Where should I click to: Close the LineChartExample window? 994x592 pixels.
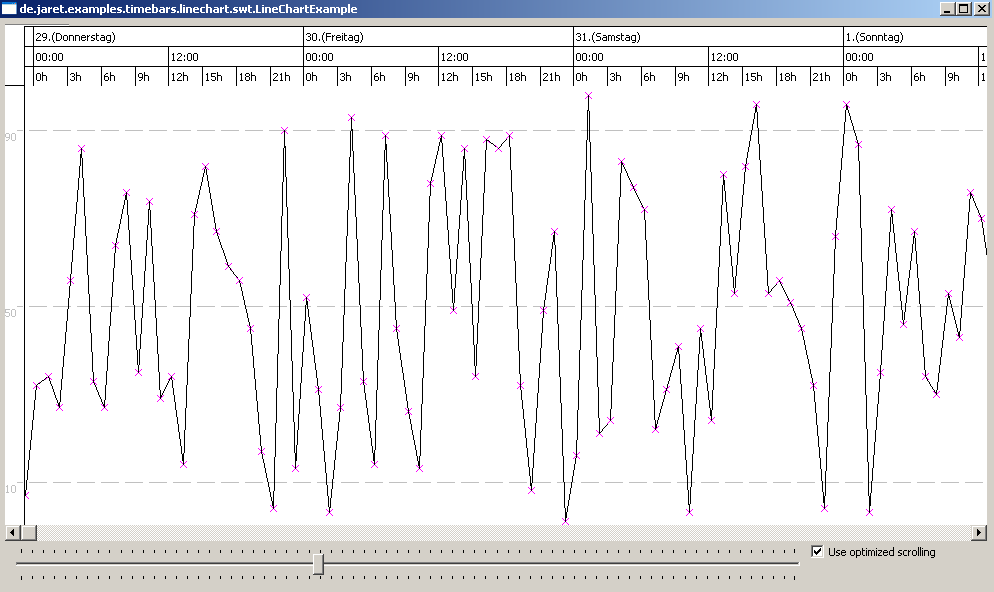tap(981, 9)
